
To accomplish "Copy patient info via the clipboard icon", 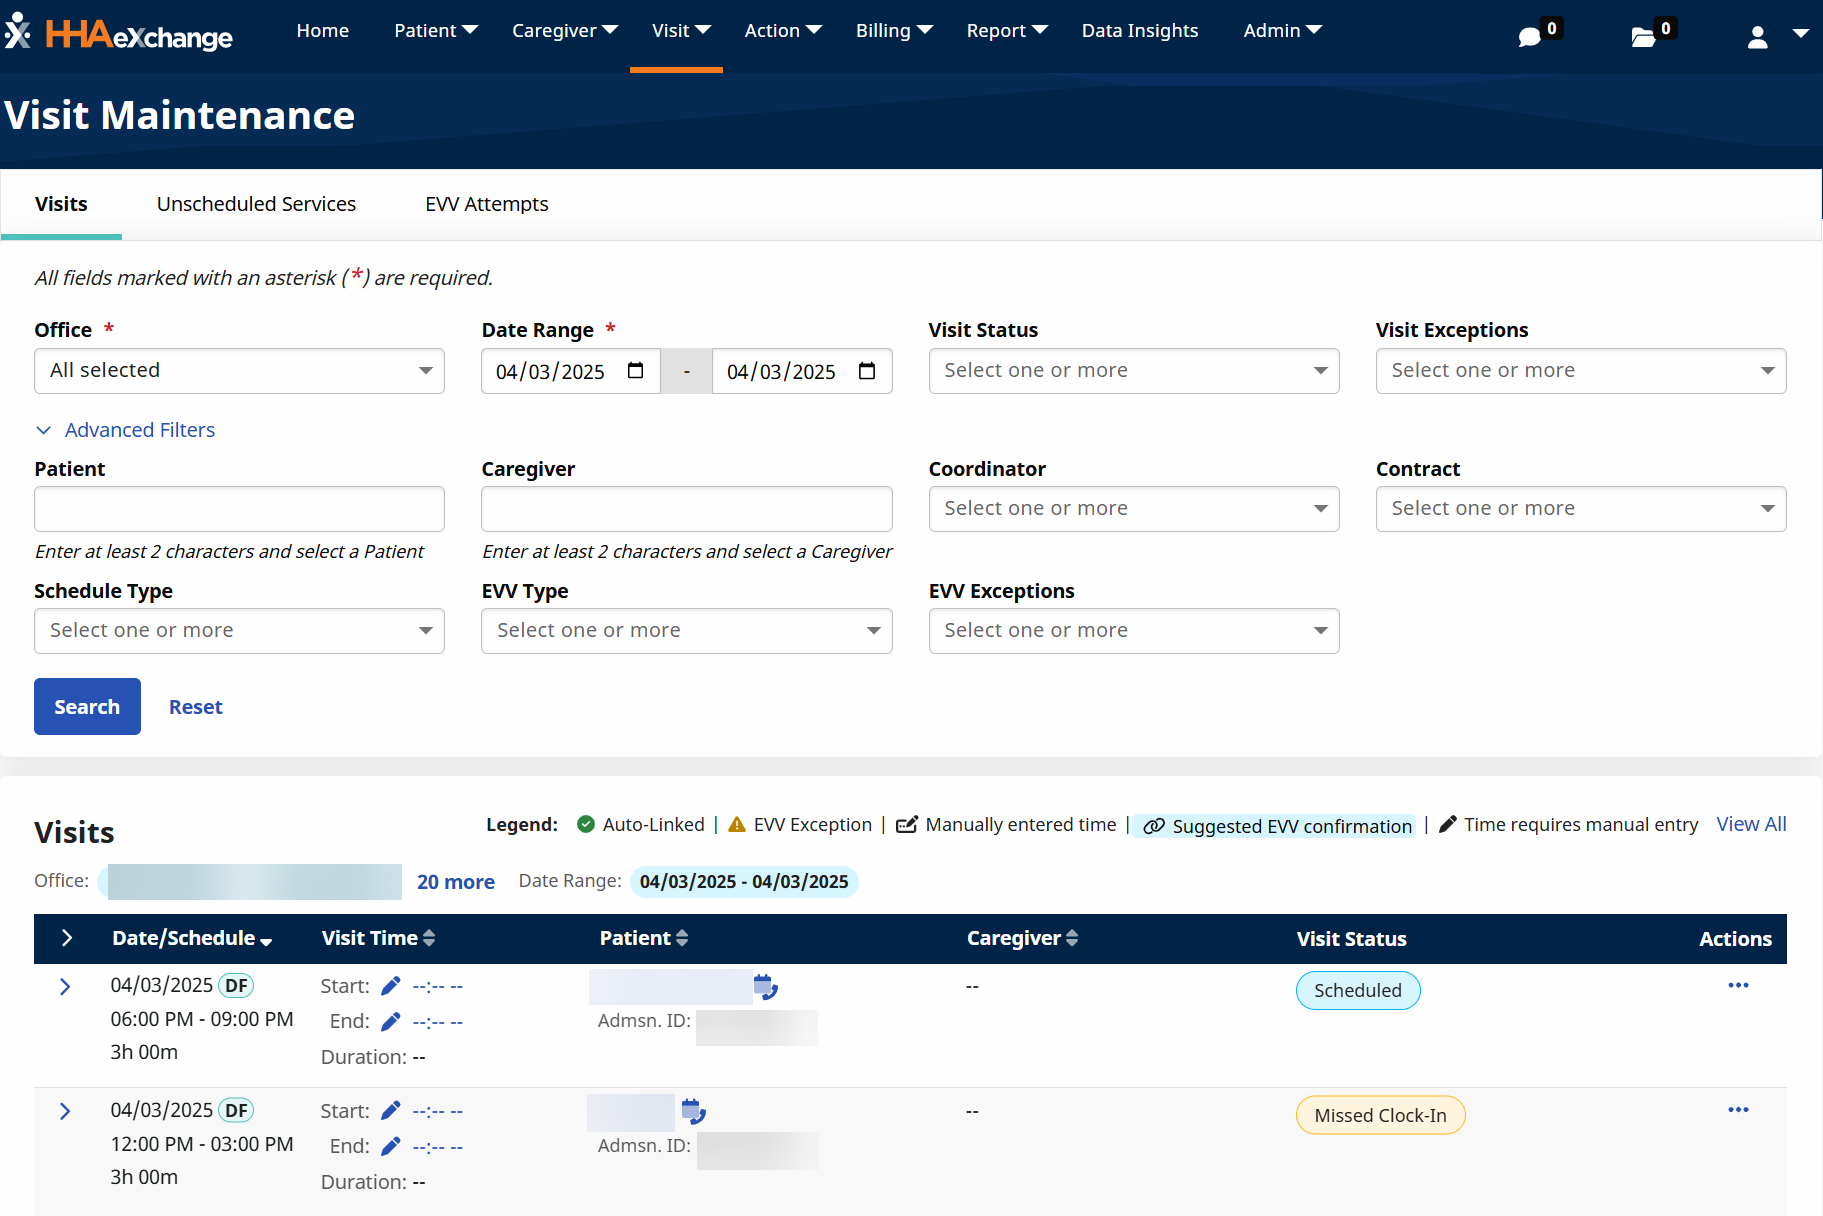I will point(766,987).
